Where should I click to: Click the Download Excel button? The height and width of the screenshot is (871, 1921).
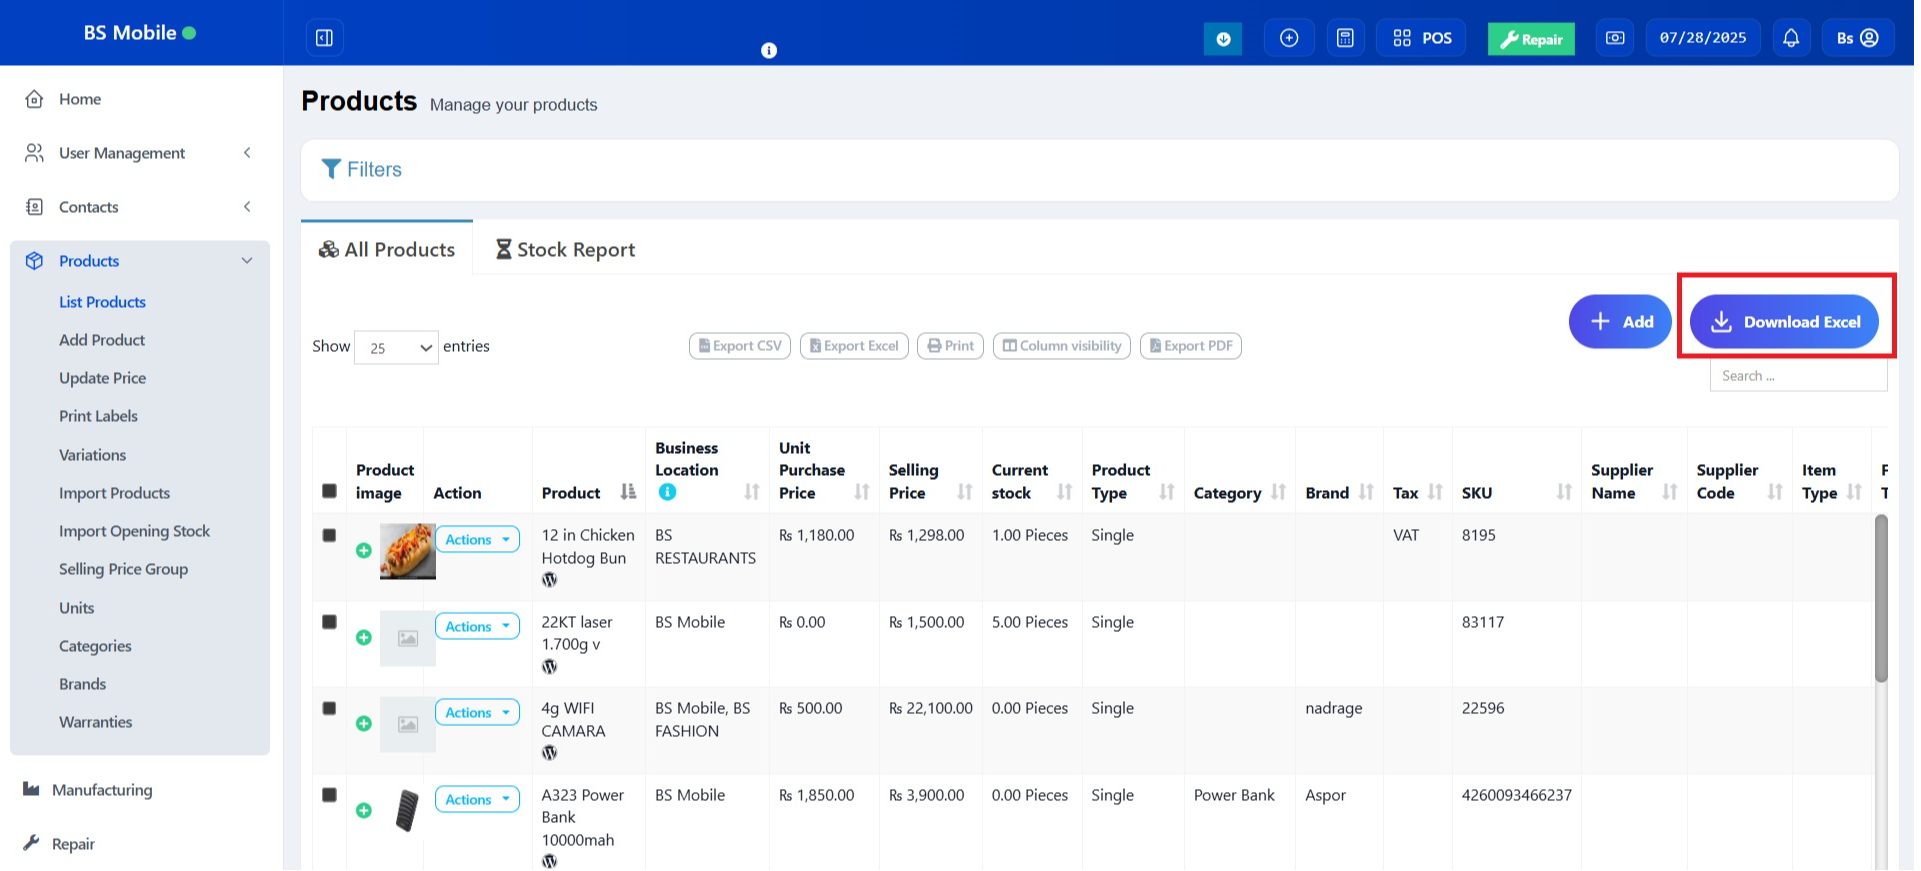click(x=1784, y=322)
